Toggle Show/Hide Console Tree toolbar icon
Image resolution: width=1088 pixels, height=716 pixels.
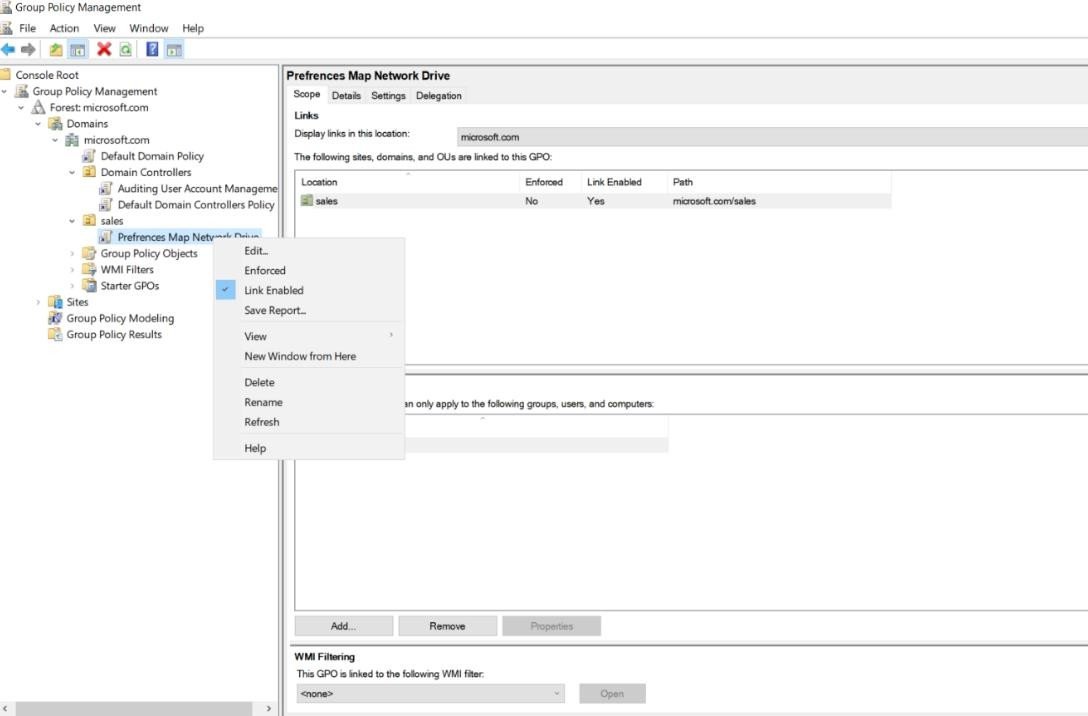[78, 49]
